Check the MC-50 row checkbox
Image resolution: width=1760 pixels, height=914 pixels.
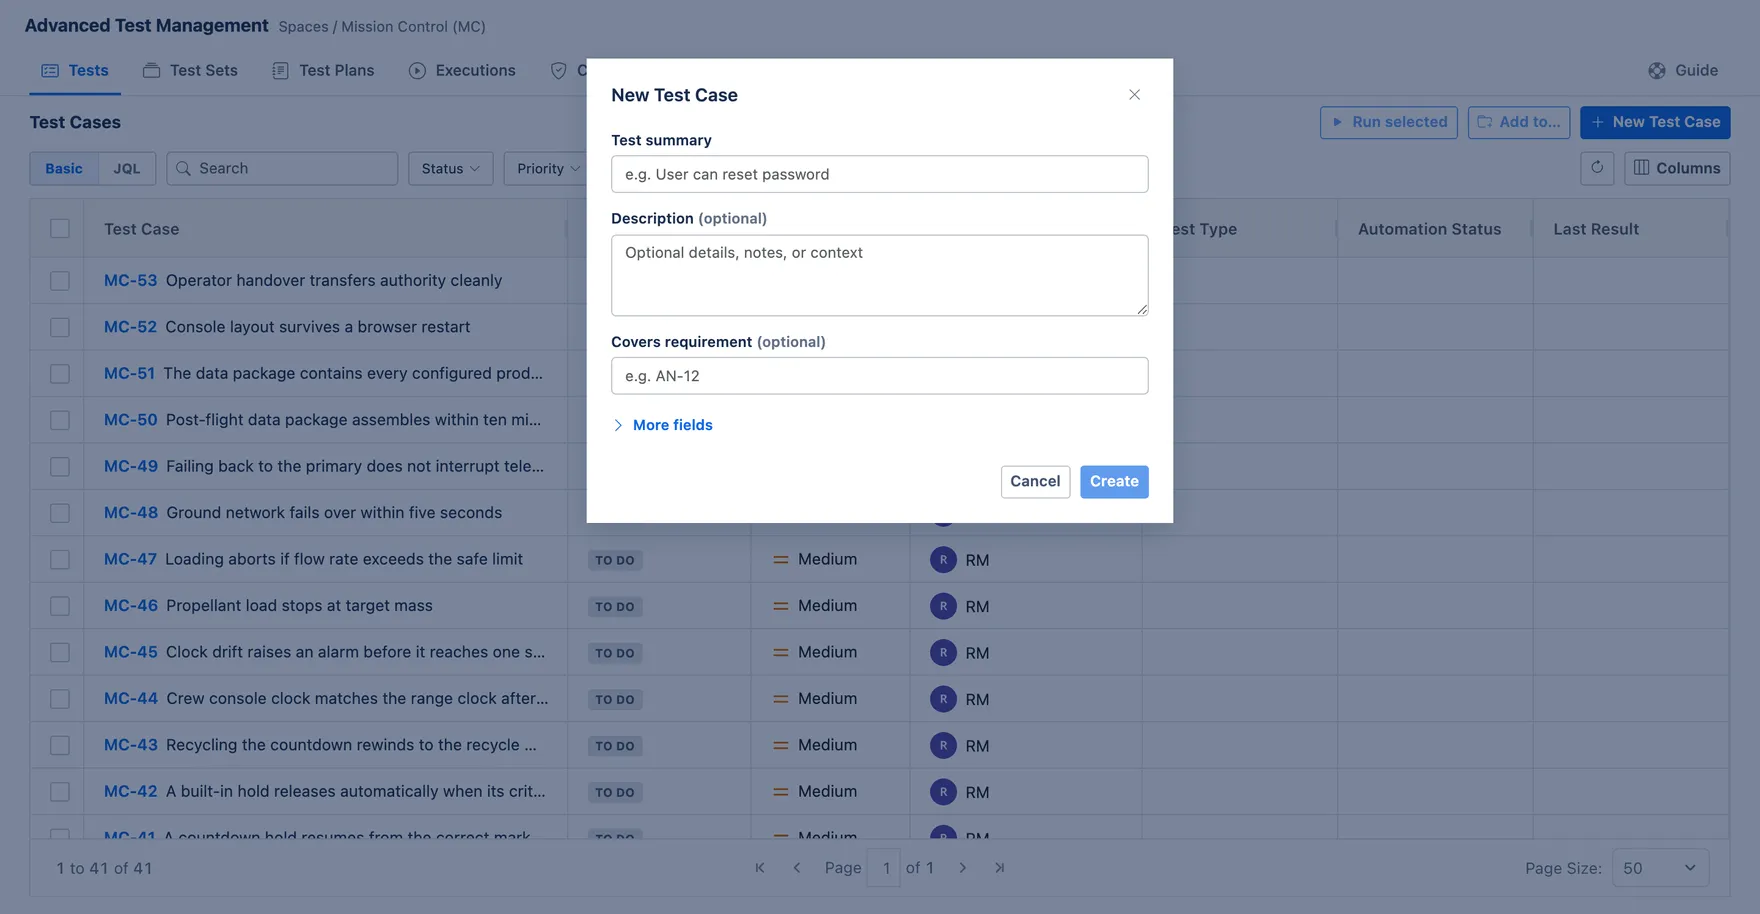pos(60,420)
